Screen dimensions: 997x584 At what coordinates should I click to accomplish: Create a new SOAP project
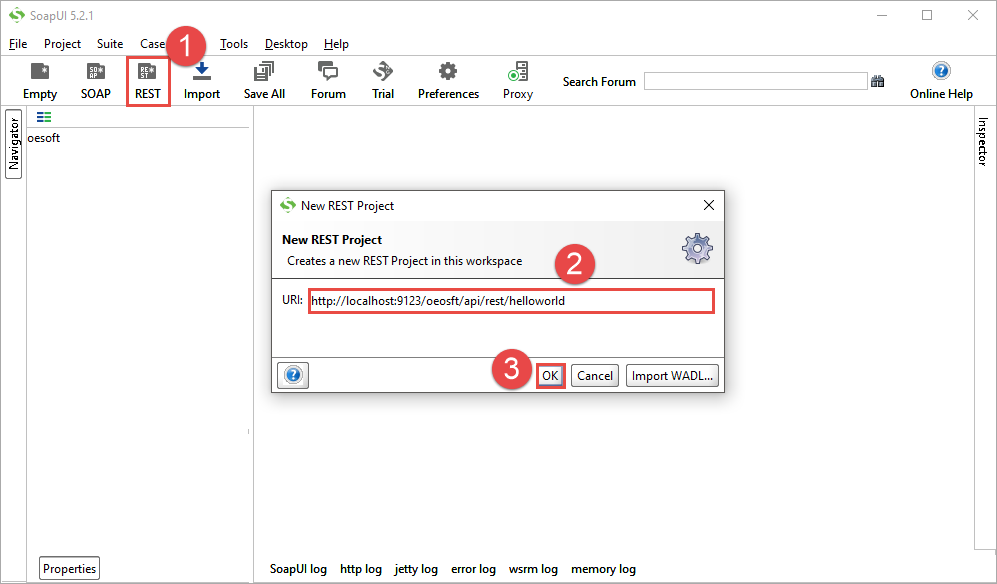tap(96, 81)
